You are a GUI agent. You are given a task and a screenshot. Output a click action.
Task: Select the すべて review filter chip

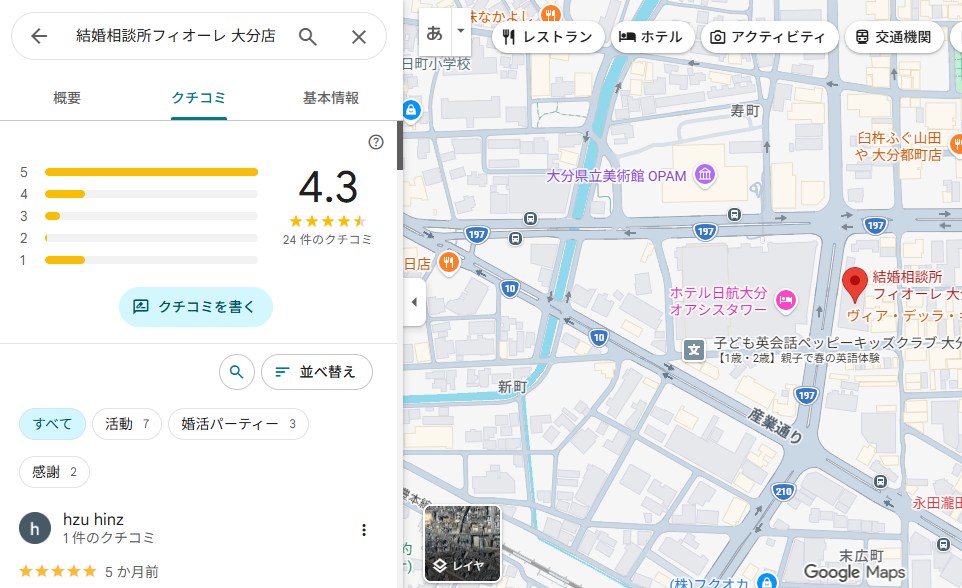pos(52,424)
